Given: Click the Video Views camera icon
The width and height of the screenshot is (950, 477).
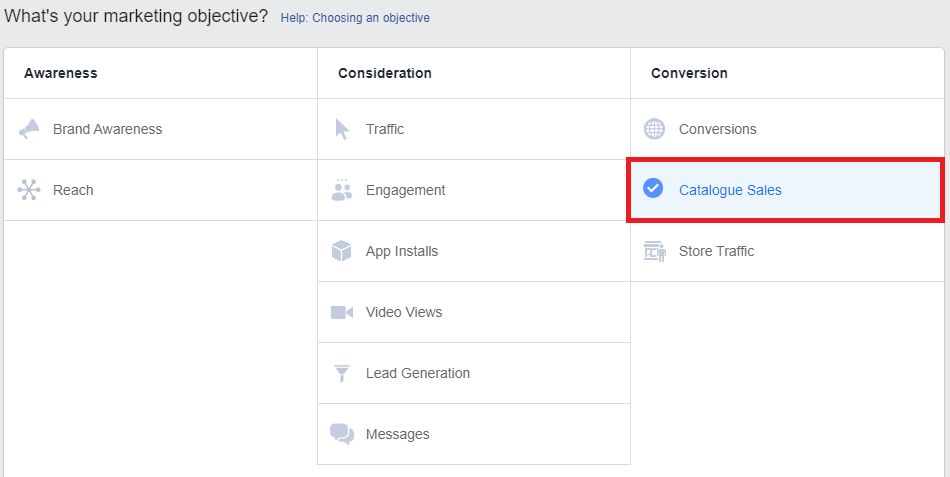Looking at the screenshot, I should (342, 312).
